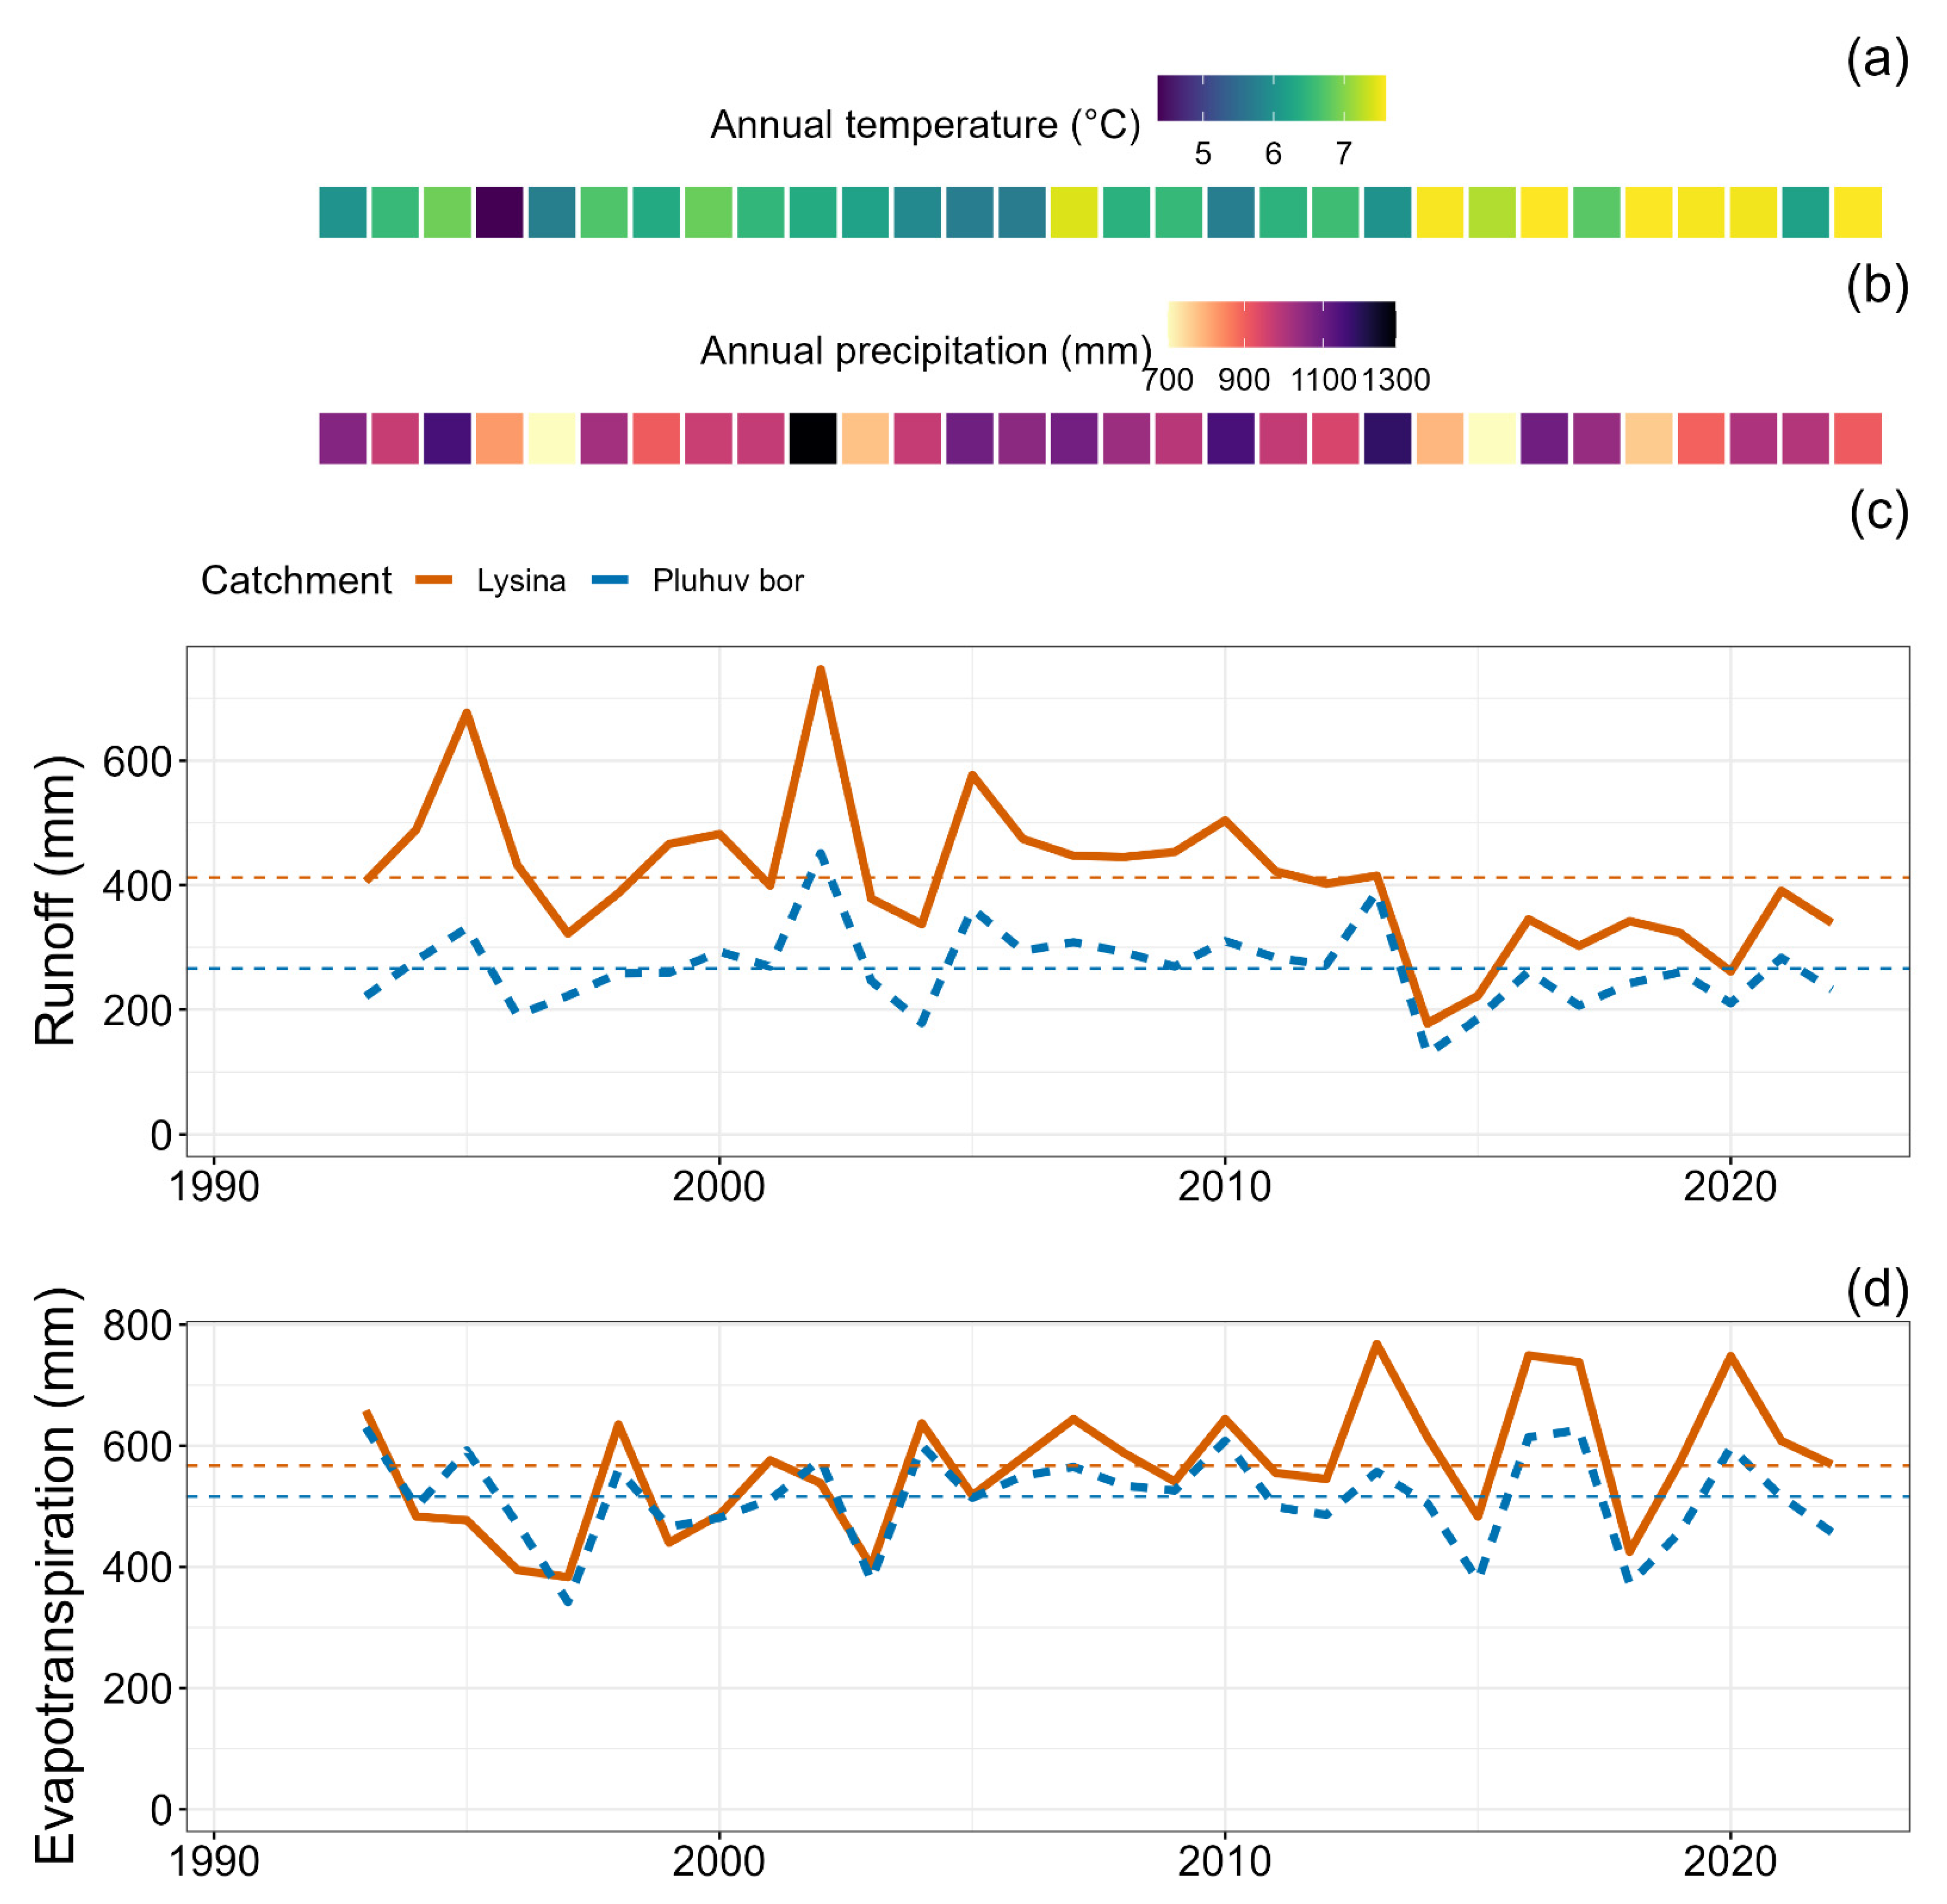Image resolution: width=1947 pixels, height=1904 pixels.
Task: Click the '2000' x-axis tick under Runoff panel
Action: [x=719, y=1187]
